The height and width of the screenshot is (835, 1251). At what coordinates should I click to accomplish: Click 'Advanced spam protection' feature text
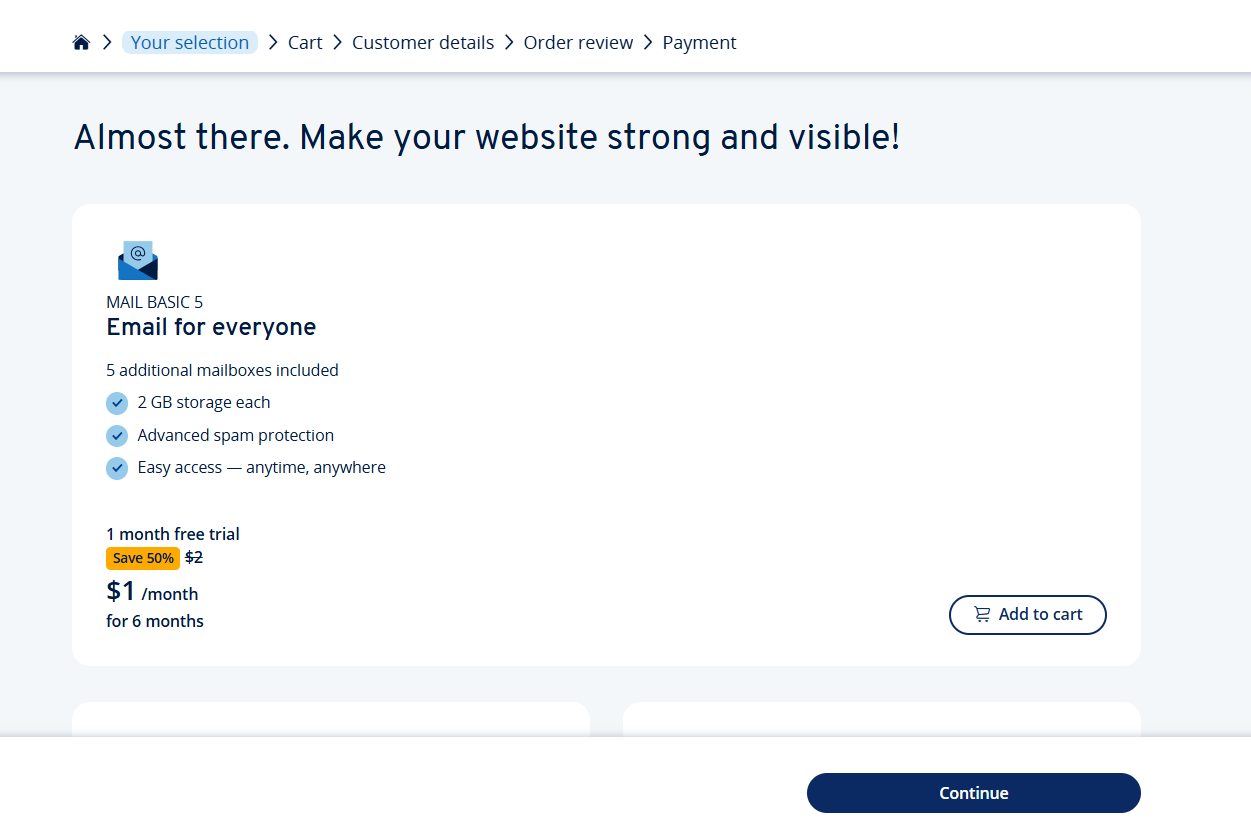pos(236,436)
